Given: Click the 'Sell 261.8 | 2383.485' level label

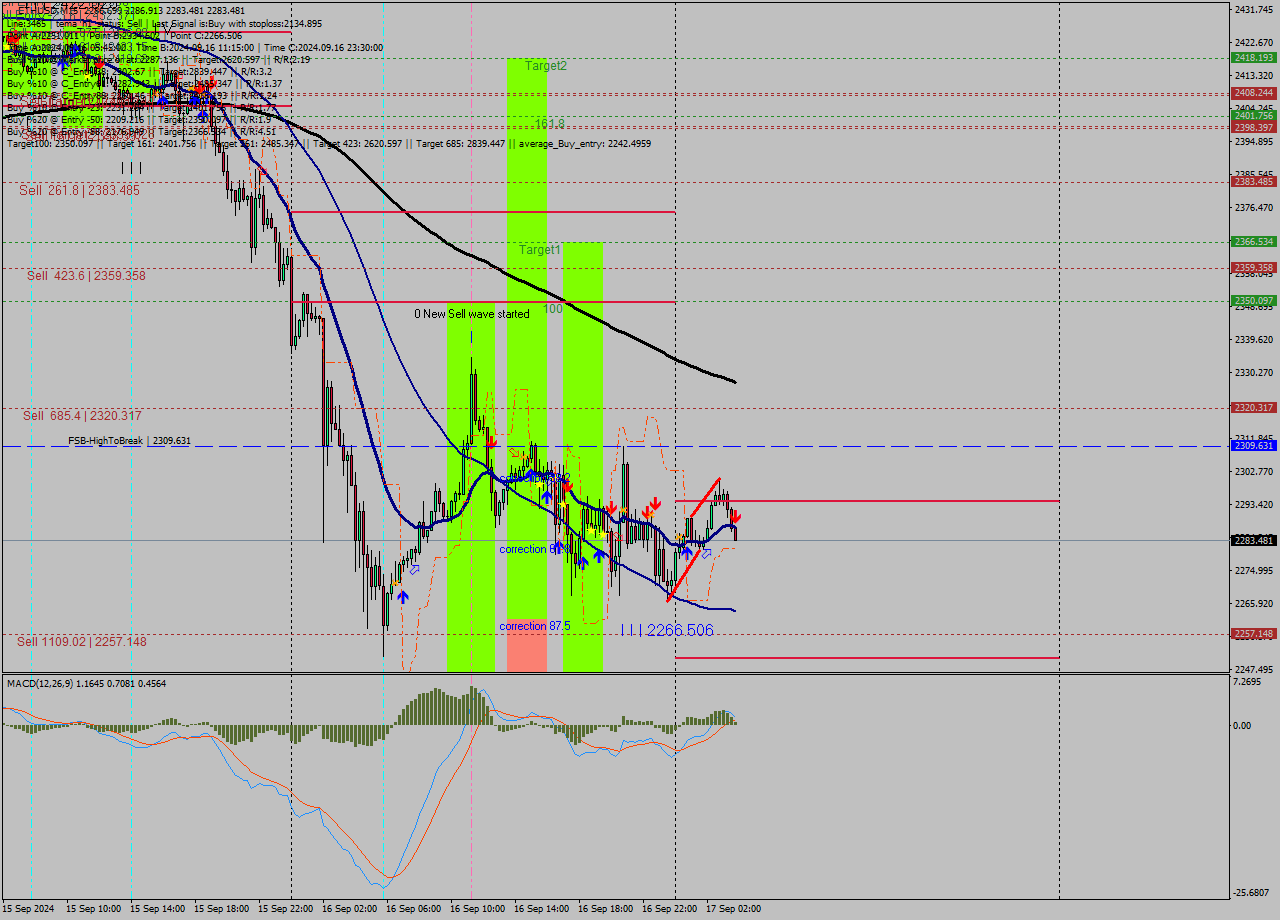Looking at the screenshot, I should click(x=80, y=190).
